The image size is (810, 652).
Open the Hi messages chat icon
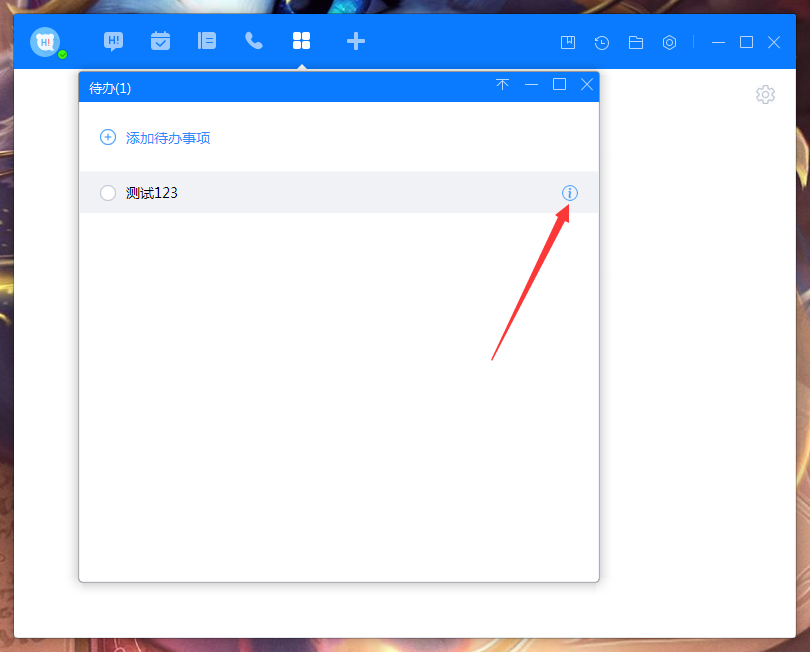tap(114, 41)
